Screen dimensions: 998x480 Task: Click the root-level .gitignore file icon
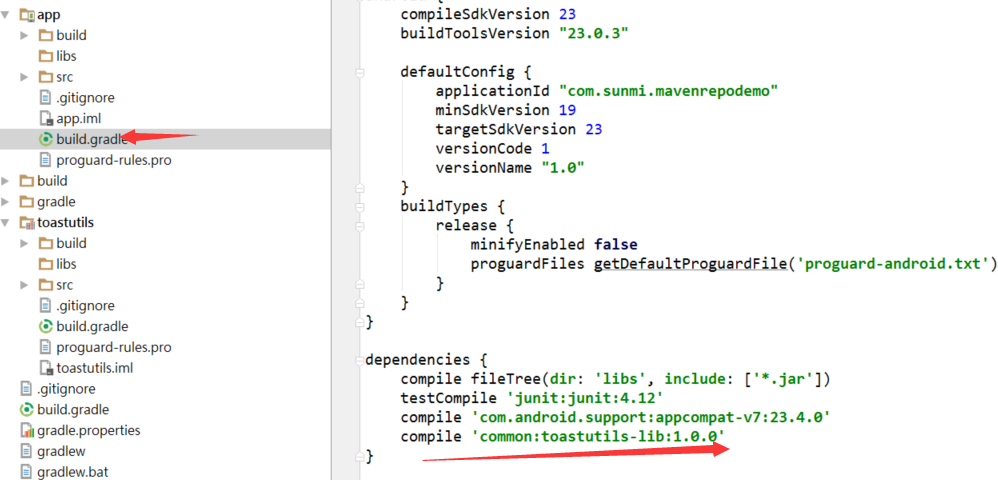tap(26, 388)
